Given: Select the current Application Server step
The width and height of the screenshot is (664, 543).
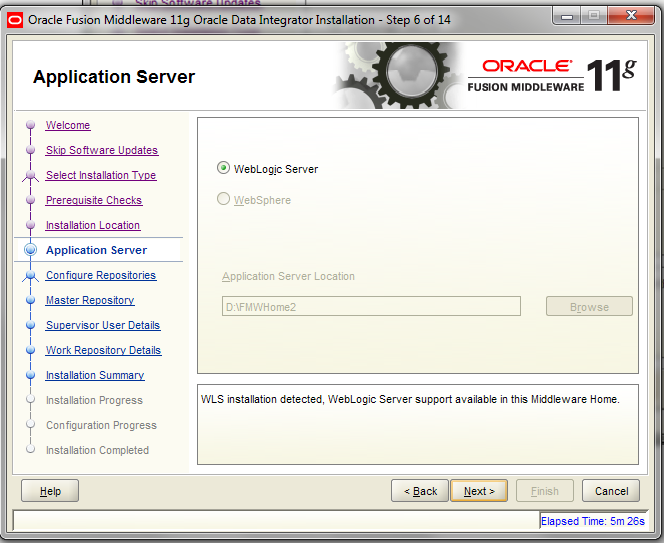Looking at the screenshot, I should [x=97, y=250].
